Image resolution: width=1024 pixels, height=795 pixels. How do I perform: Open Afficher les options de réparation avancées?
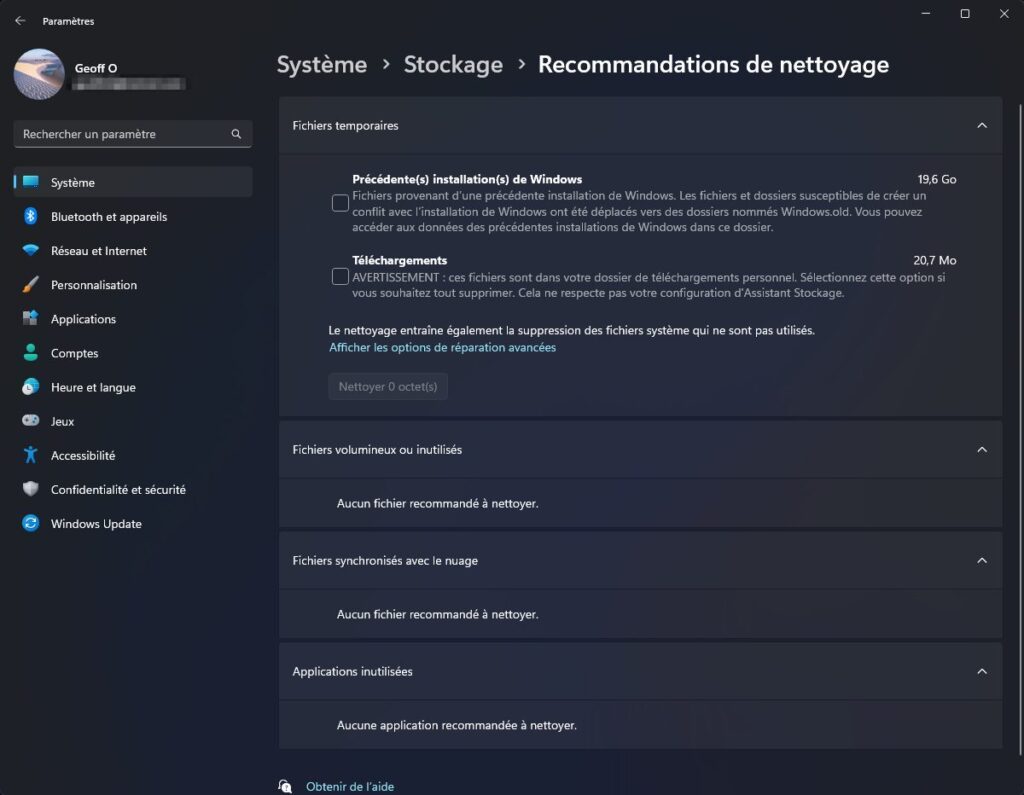coord(442,348)
